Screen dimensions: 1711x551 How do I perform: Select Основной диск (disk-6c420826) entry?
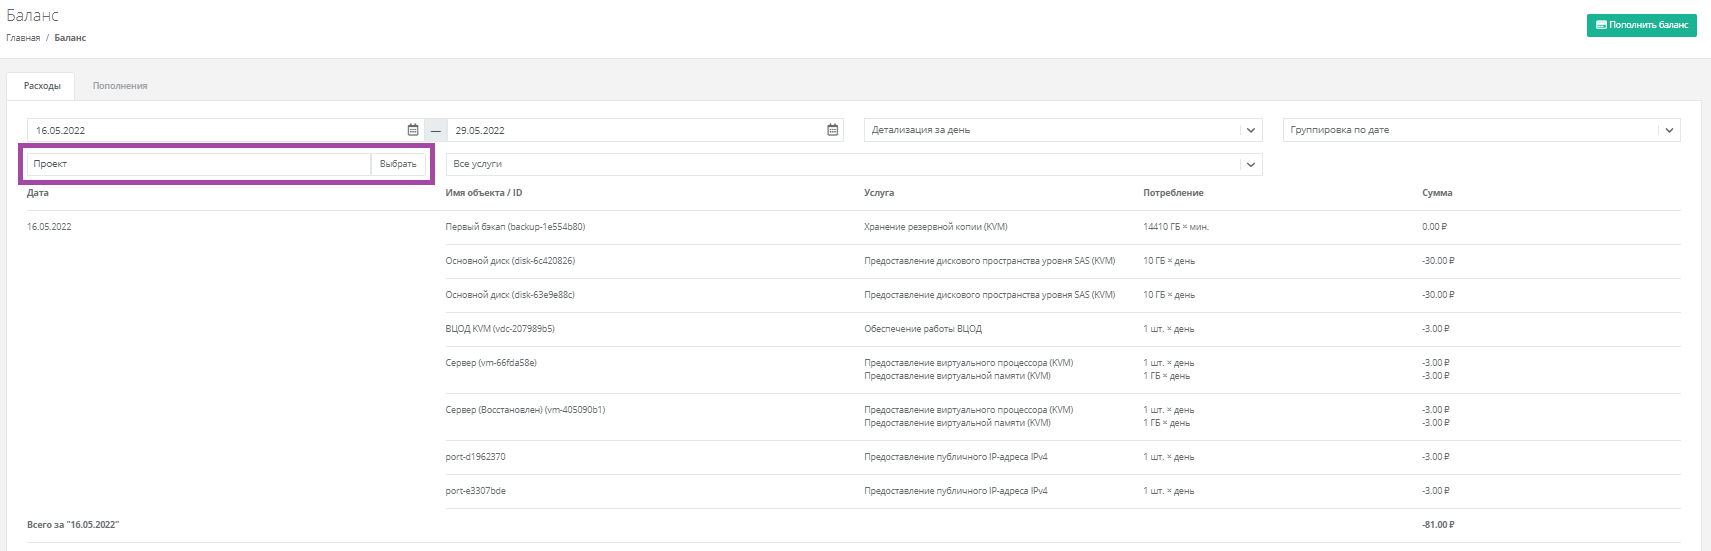(510, 261)
